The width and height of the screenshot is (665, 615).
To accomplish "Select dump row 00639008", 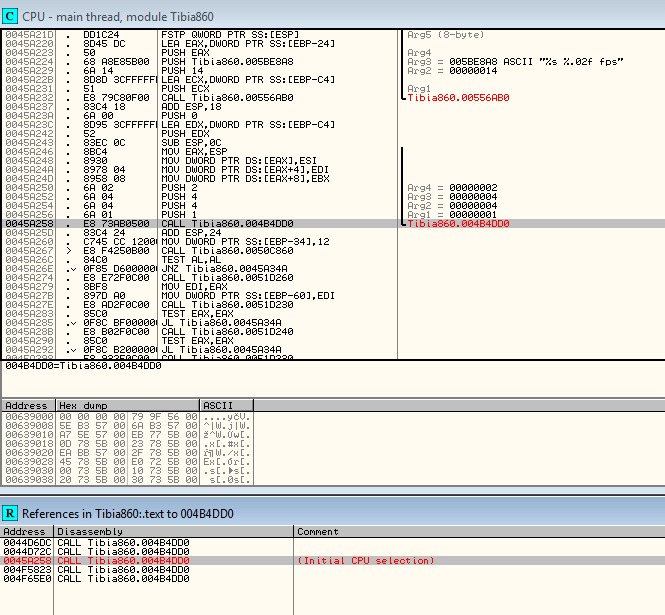I will (127, 425).
